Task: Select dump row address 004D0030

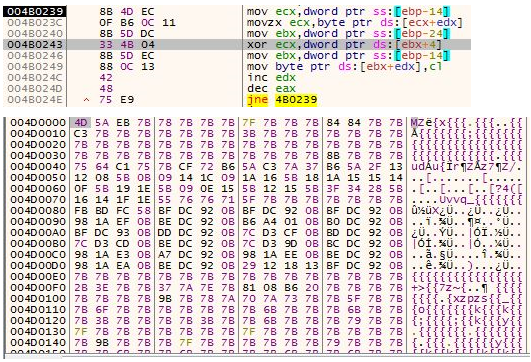Action: click(38, 155)
